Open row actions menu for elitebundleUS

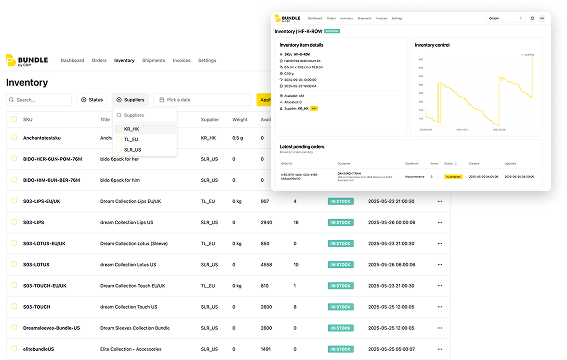coord(440,349)
